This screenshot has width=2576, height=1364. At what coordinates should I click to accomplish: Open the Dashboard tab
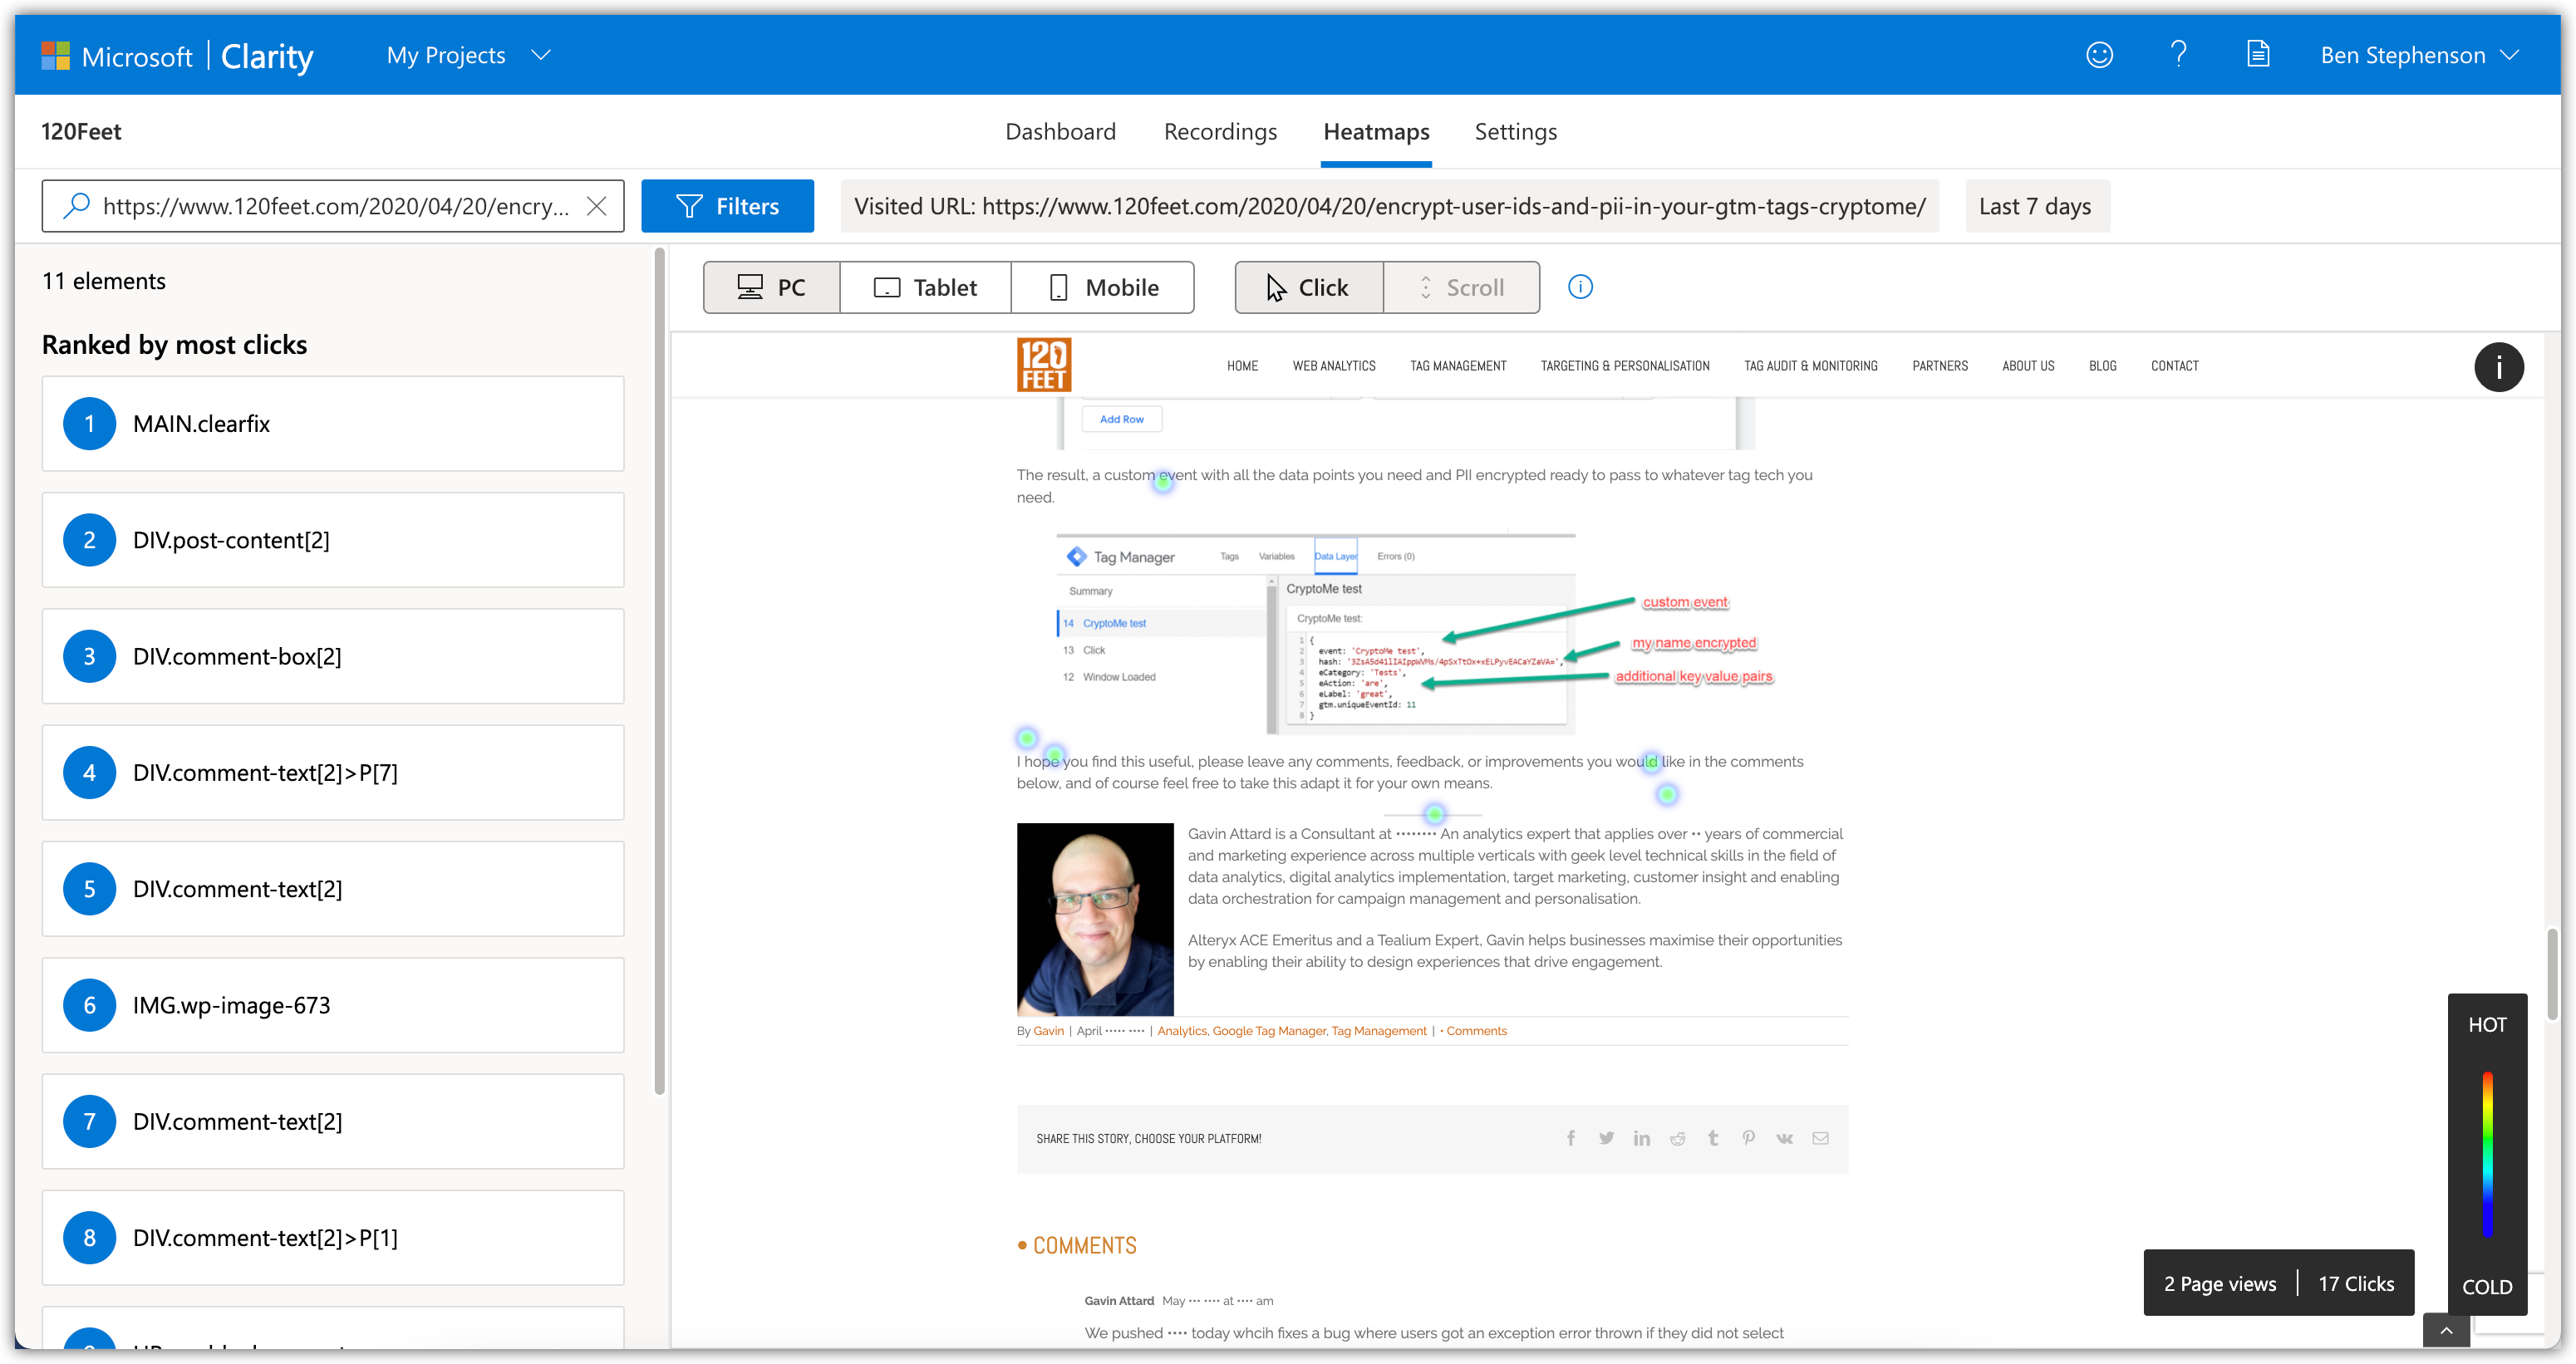click(x=1060, y=132)
